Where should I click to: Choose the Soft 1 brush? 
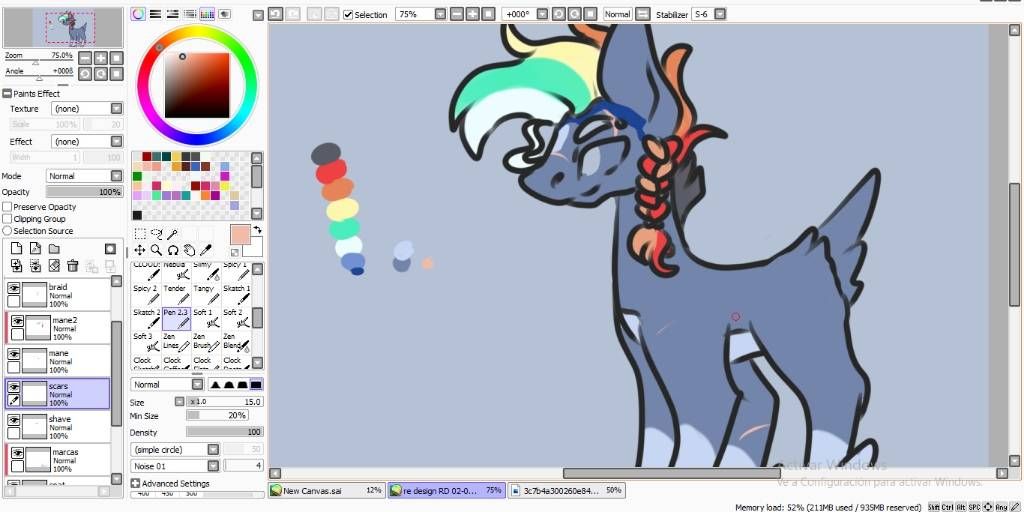click(x=206, y=319)
